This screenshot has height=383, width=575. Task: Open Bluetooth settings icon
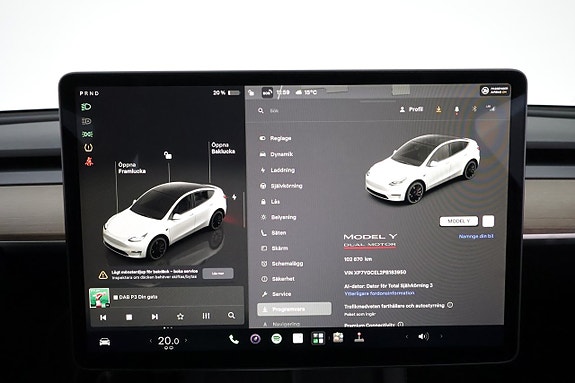point(474,109)
